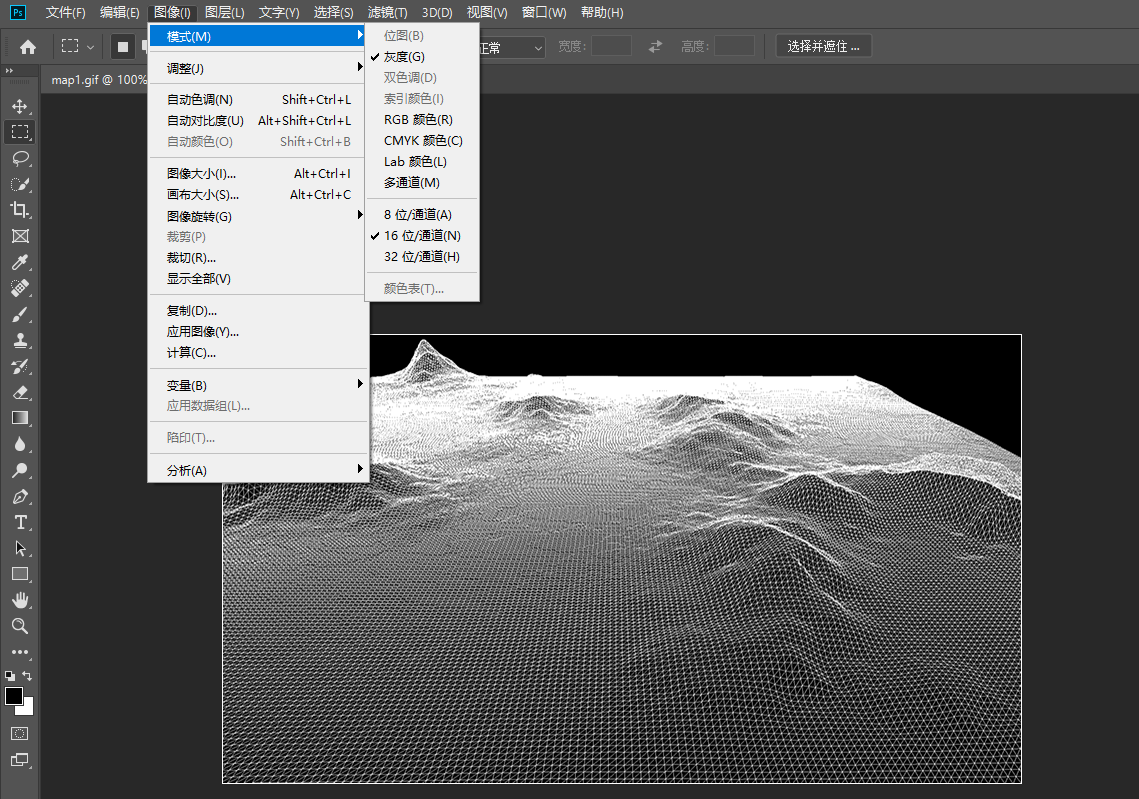Click 选择并遮住 button
This screenshot has width=1139, height=799.
pos(823,46)
